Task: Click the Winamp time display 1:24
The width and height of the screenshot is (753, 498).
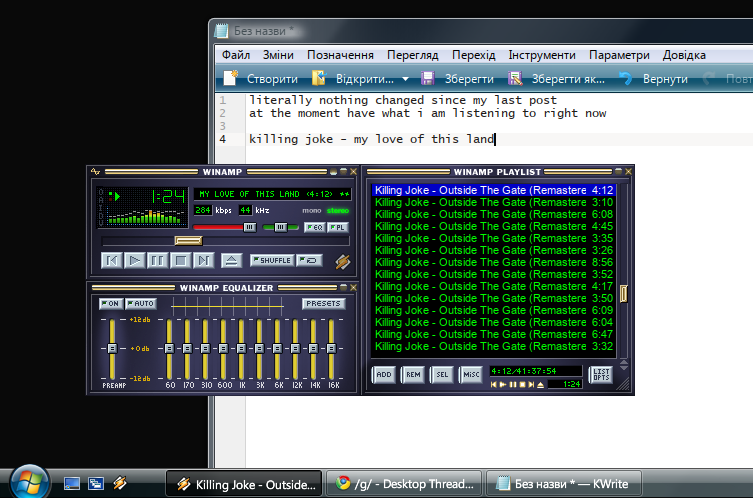Action: tap(168, 196)
